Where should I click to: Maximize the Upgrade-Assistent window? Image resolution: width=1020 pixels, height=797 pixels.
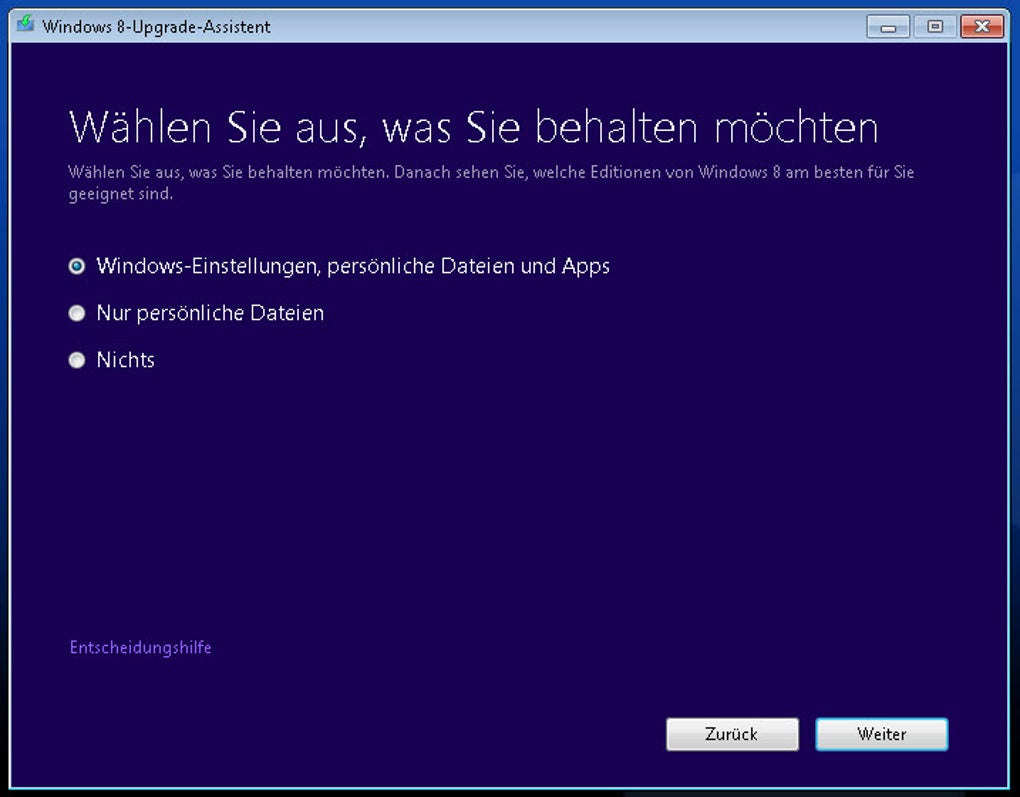(935, 27)
